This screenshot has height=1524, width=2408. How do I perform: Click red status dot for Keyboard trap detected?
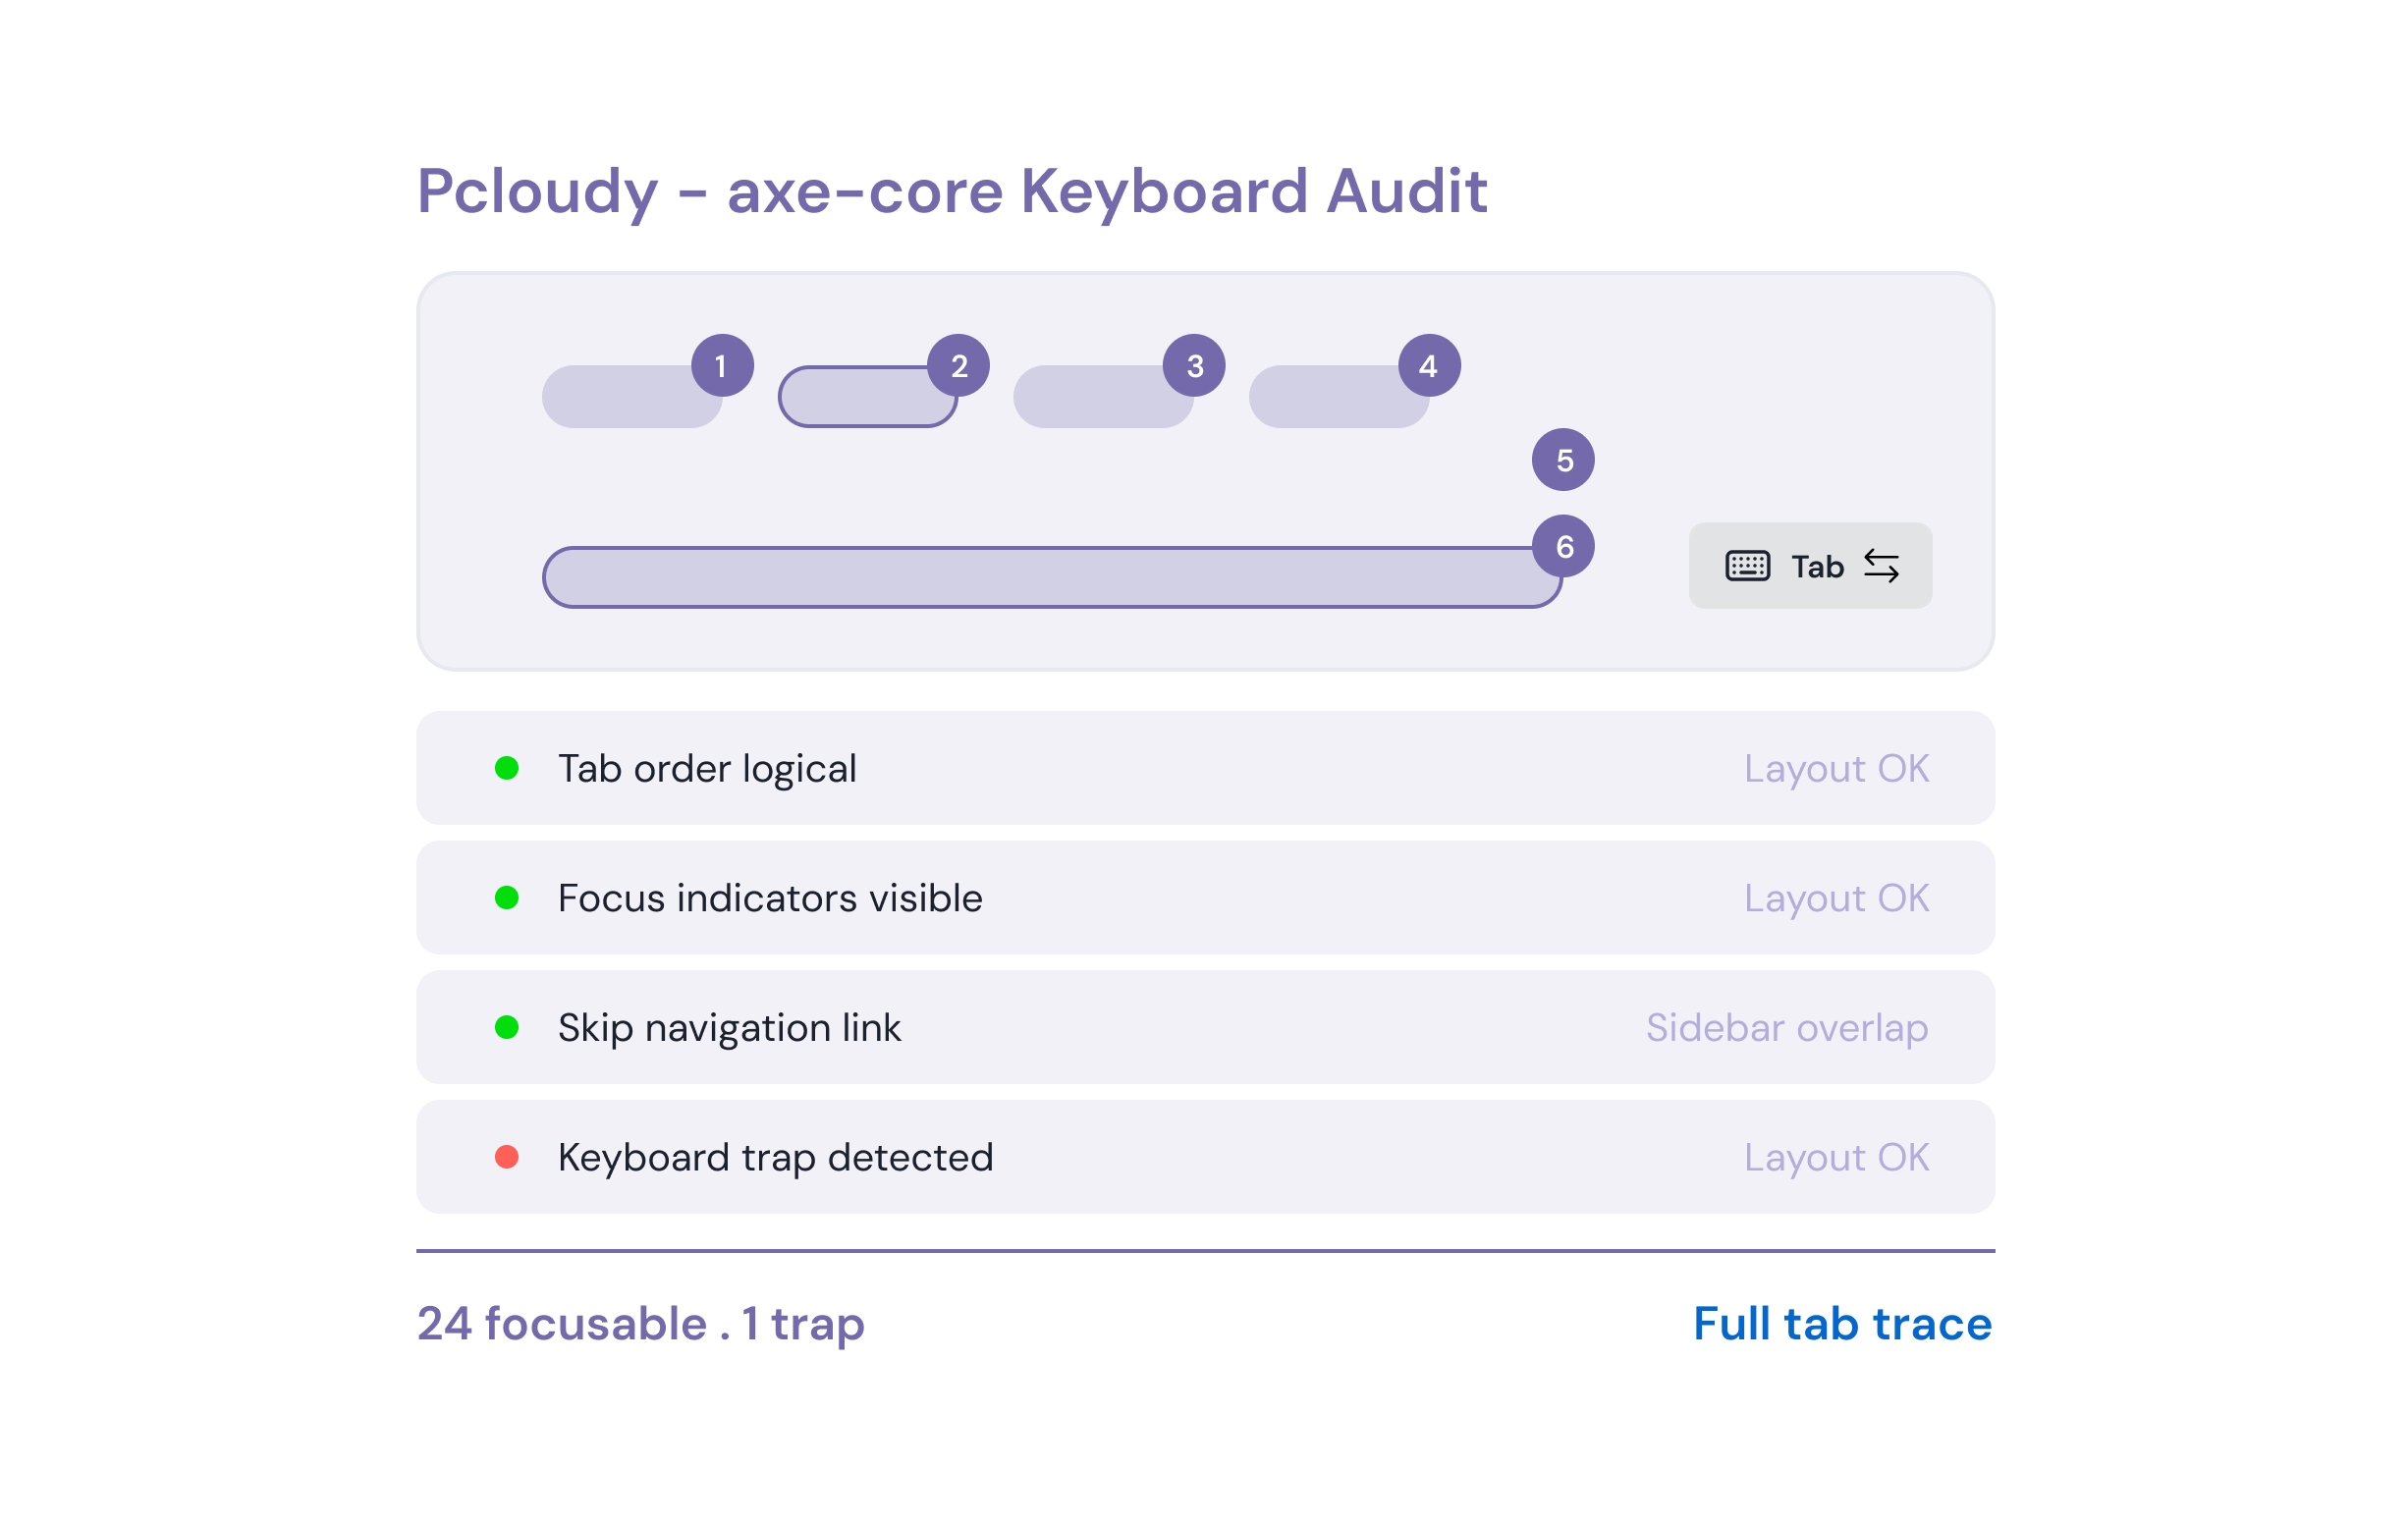tap(508, 1159)
